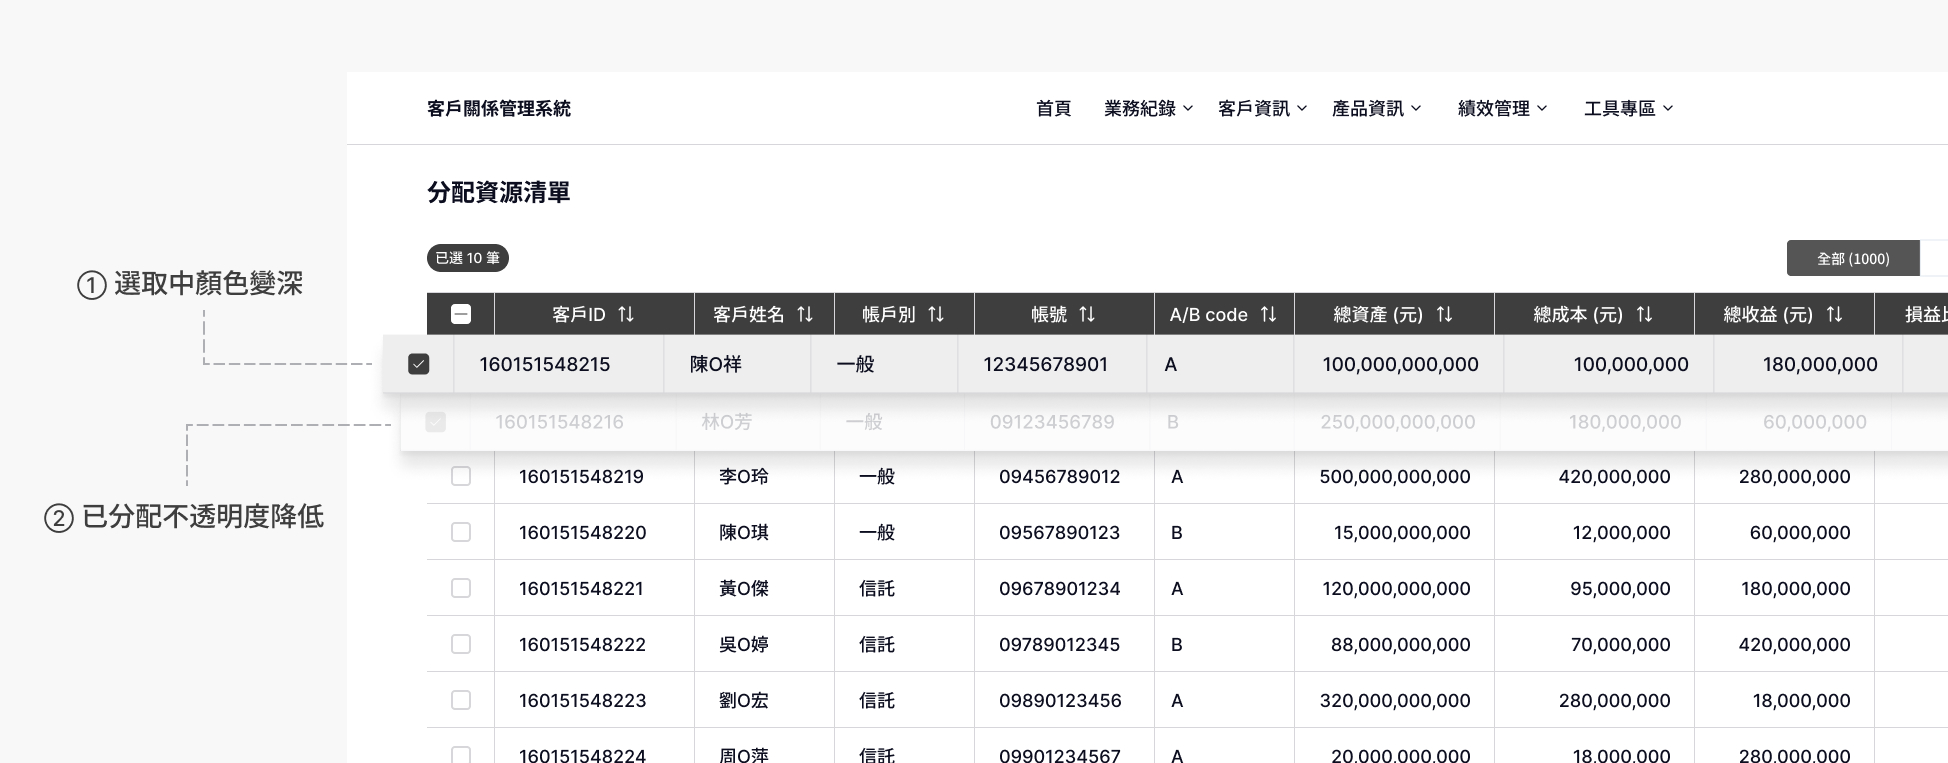Check the box for row 160151548222
The image size is (1948, 763).
click(461, 644)
